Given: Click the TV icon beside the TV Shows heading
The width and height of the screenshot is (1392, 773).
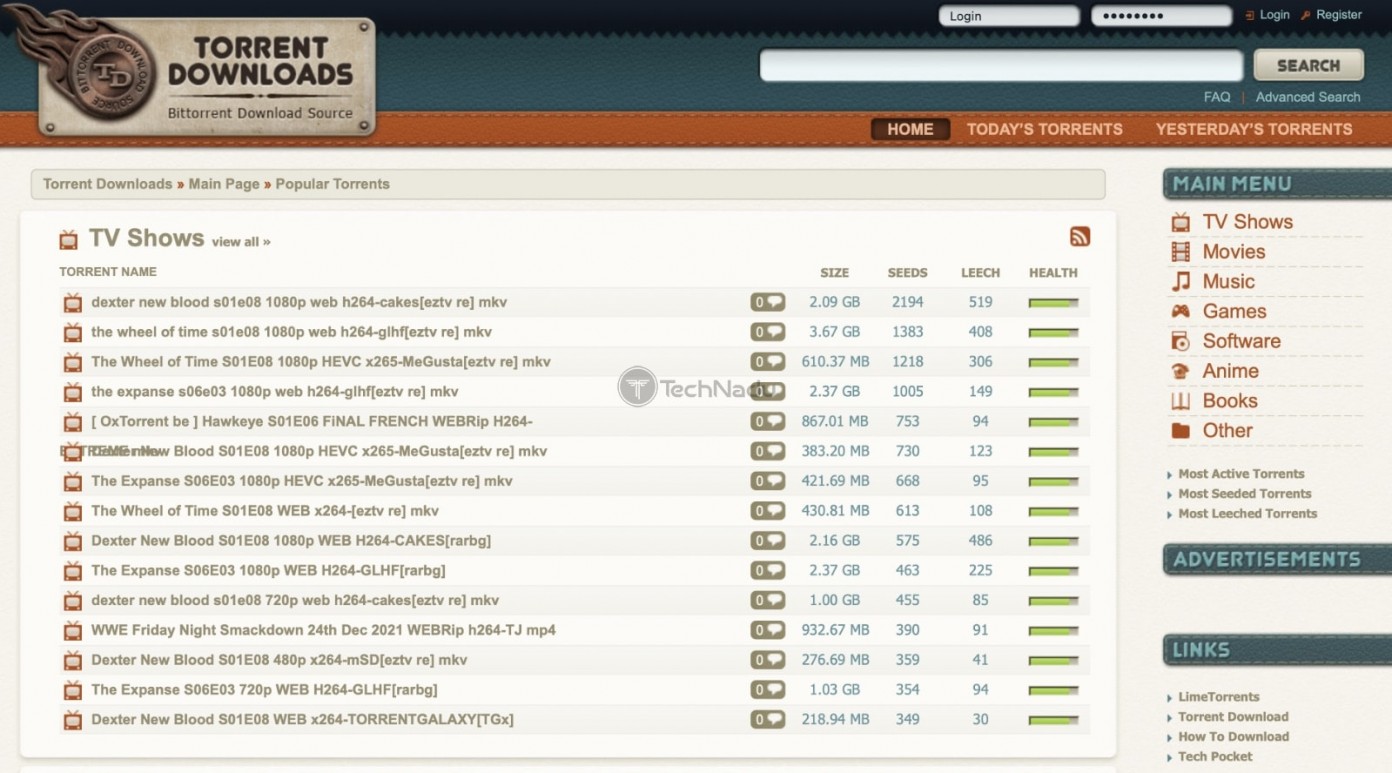Looking at the screenshot, I should [68, 239].
